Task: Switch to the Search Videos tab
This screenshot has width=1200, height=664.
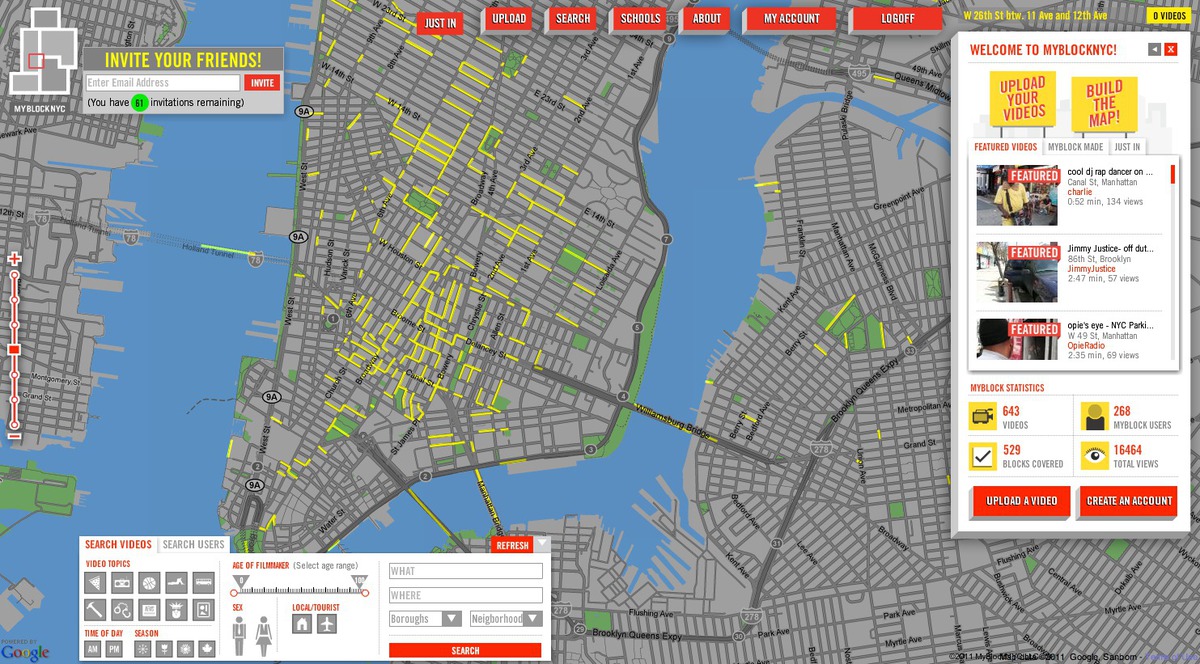Action: coord(118,544)
